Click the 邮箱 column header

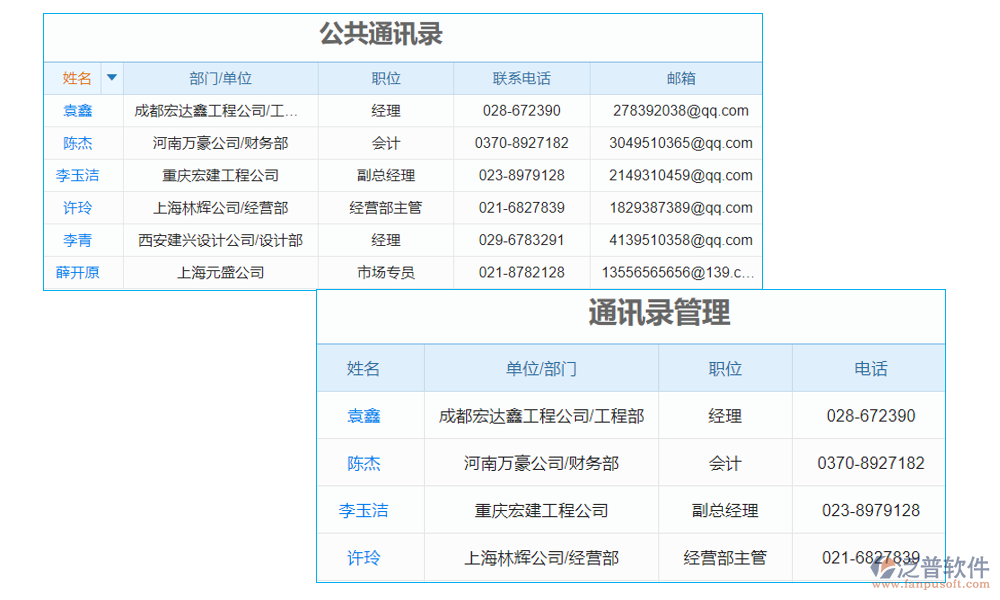[681, 77]
